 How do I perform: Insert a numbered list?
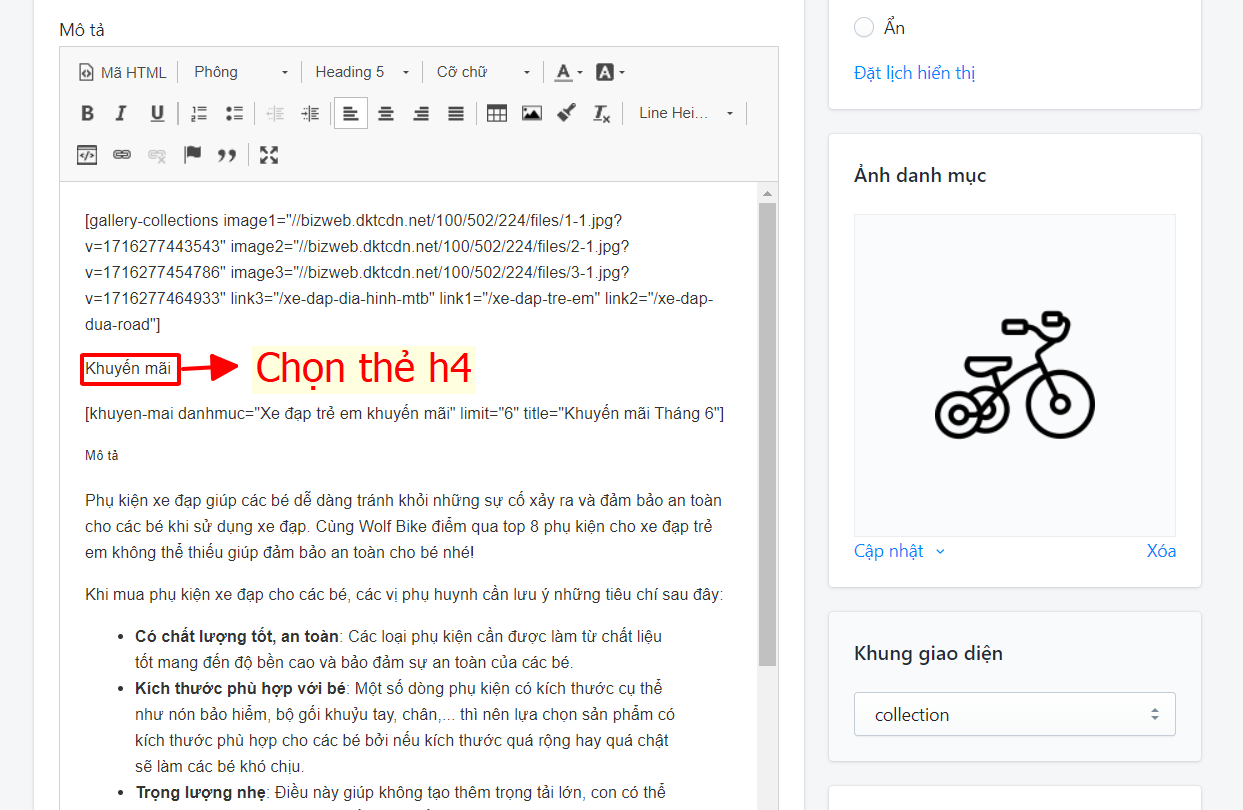(199, 114)
